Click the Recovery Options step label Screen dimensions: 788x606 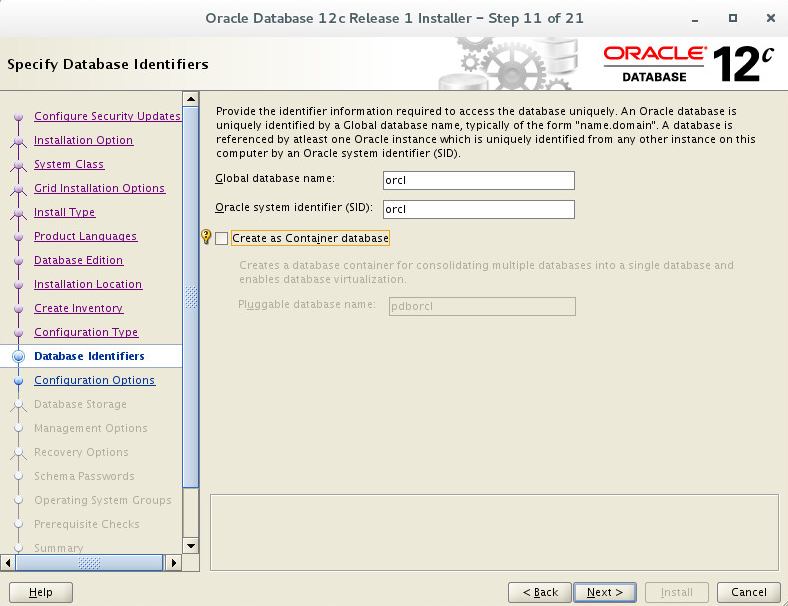coord(81,452)
